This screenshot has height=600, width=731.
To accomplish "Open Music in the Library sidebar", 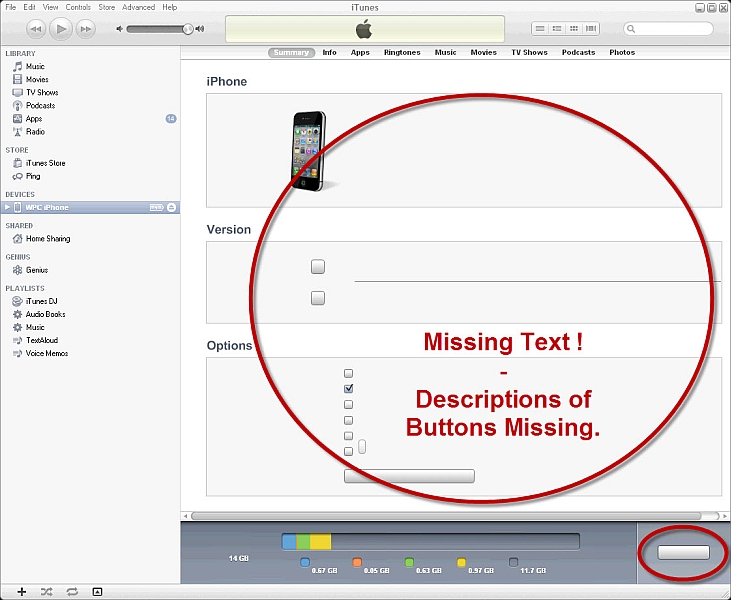I will pyautogui.click(x=35, y=66).
